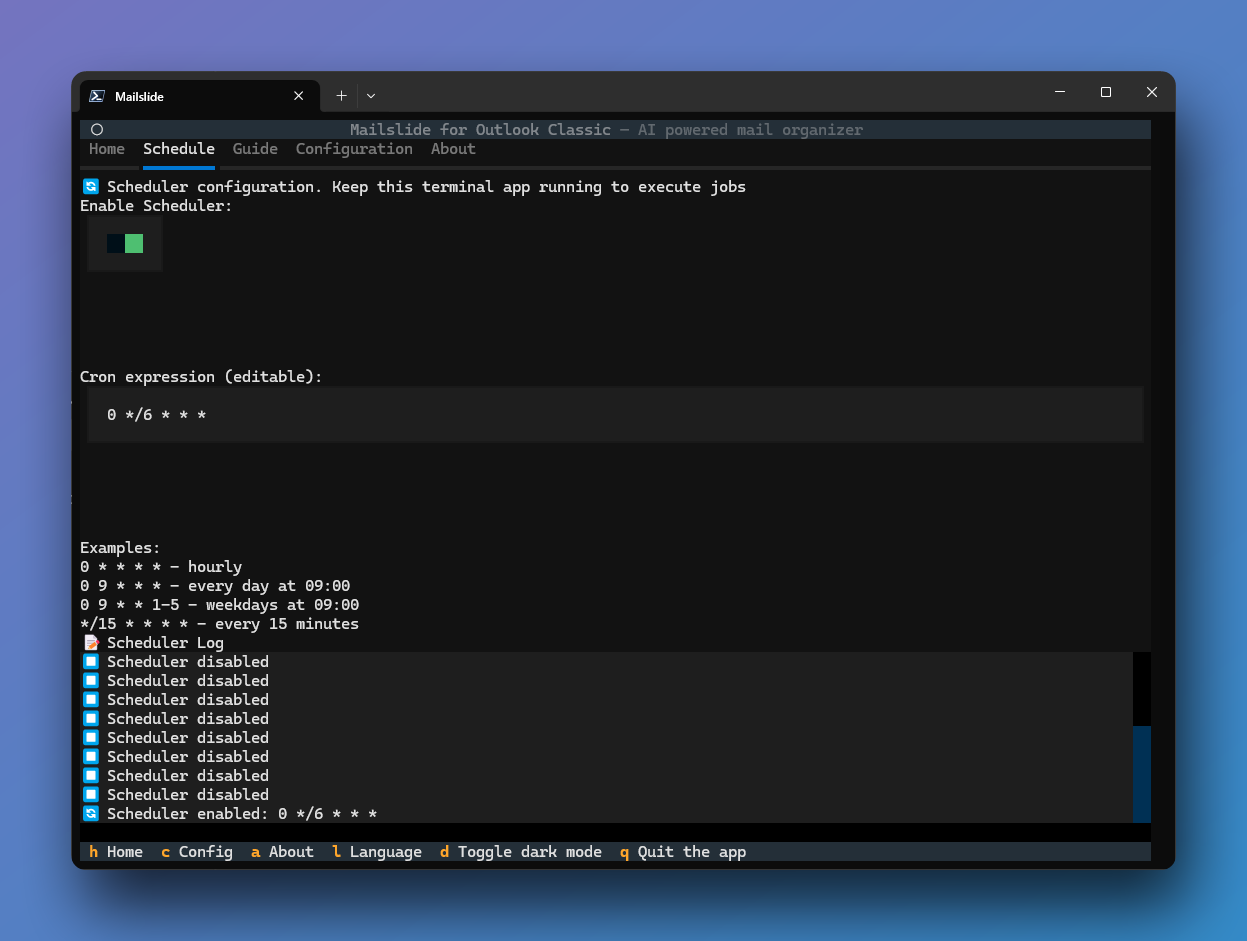Open the Guide tab
1247x941 pixels.
point(255,149)
